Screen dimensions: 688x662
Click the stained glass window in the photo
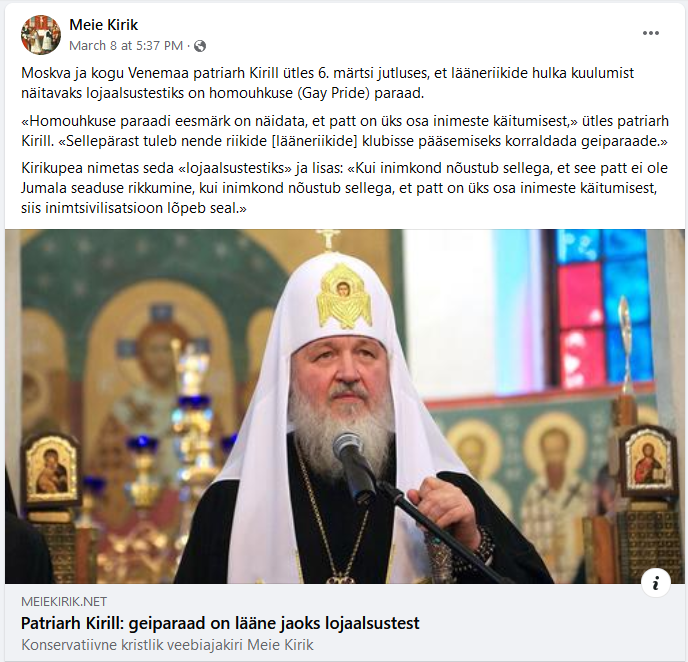click(x=601, y=307)
